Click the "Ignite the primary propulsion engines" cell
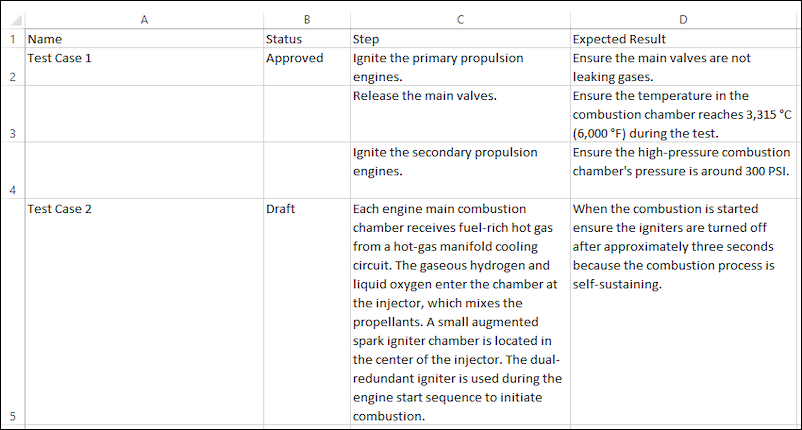This screenshot has height=430, width=802. [460, 66]
